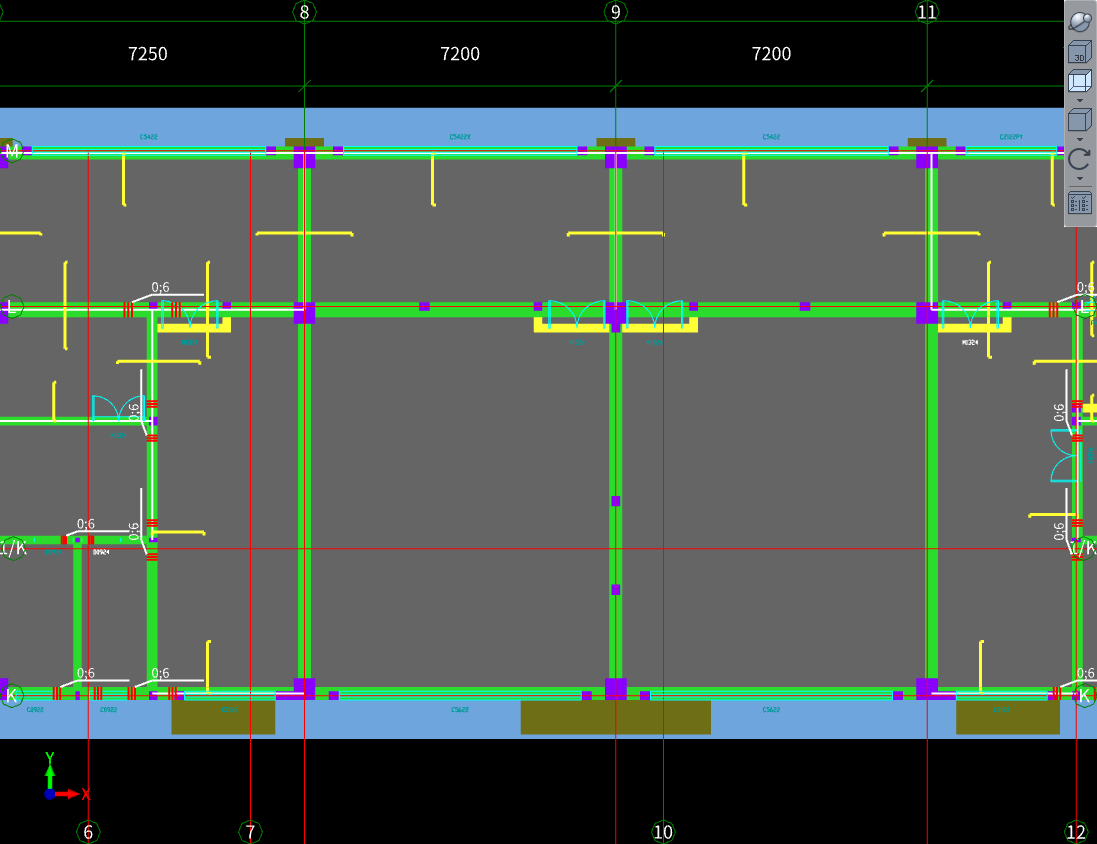Select axis bubble 9 at top
Viewport: 1097px width, 844px height.
tap(616, 11)
